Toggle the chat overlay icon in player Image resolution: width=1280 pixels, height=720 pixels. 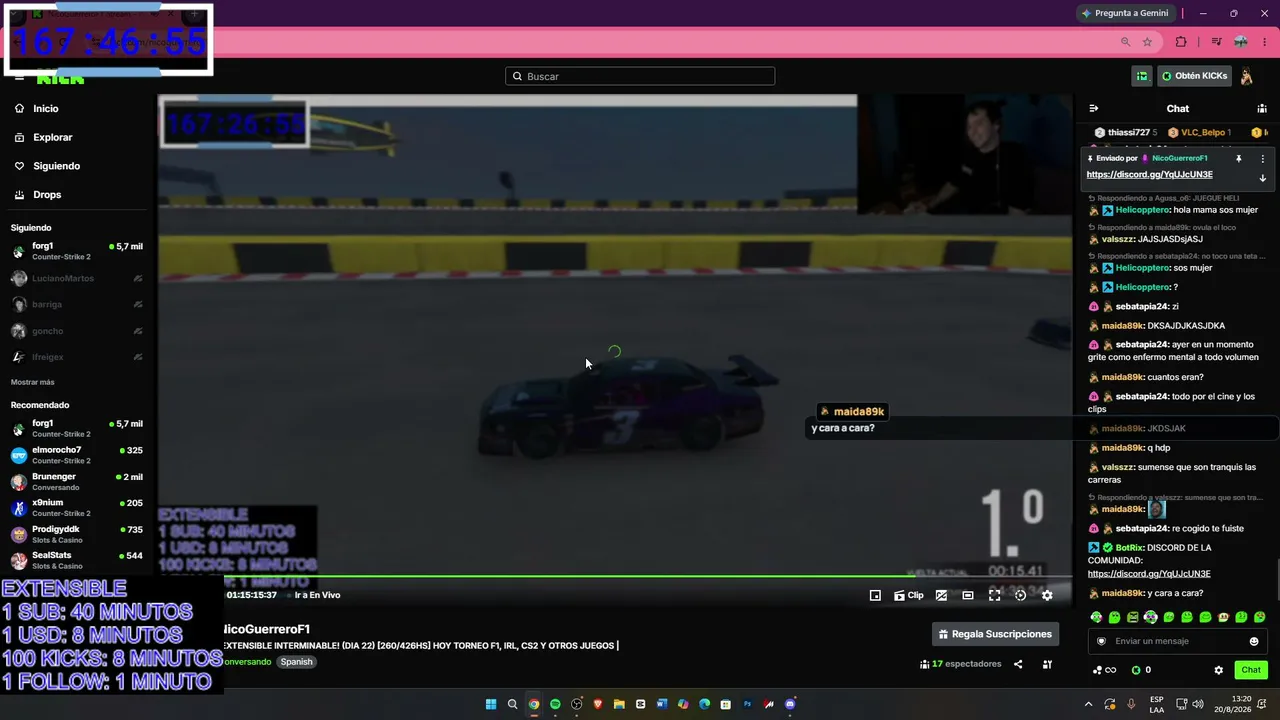tap(941, 595)
